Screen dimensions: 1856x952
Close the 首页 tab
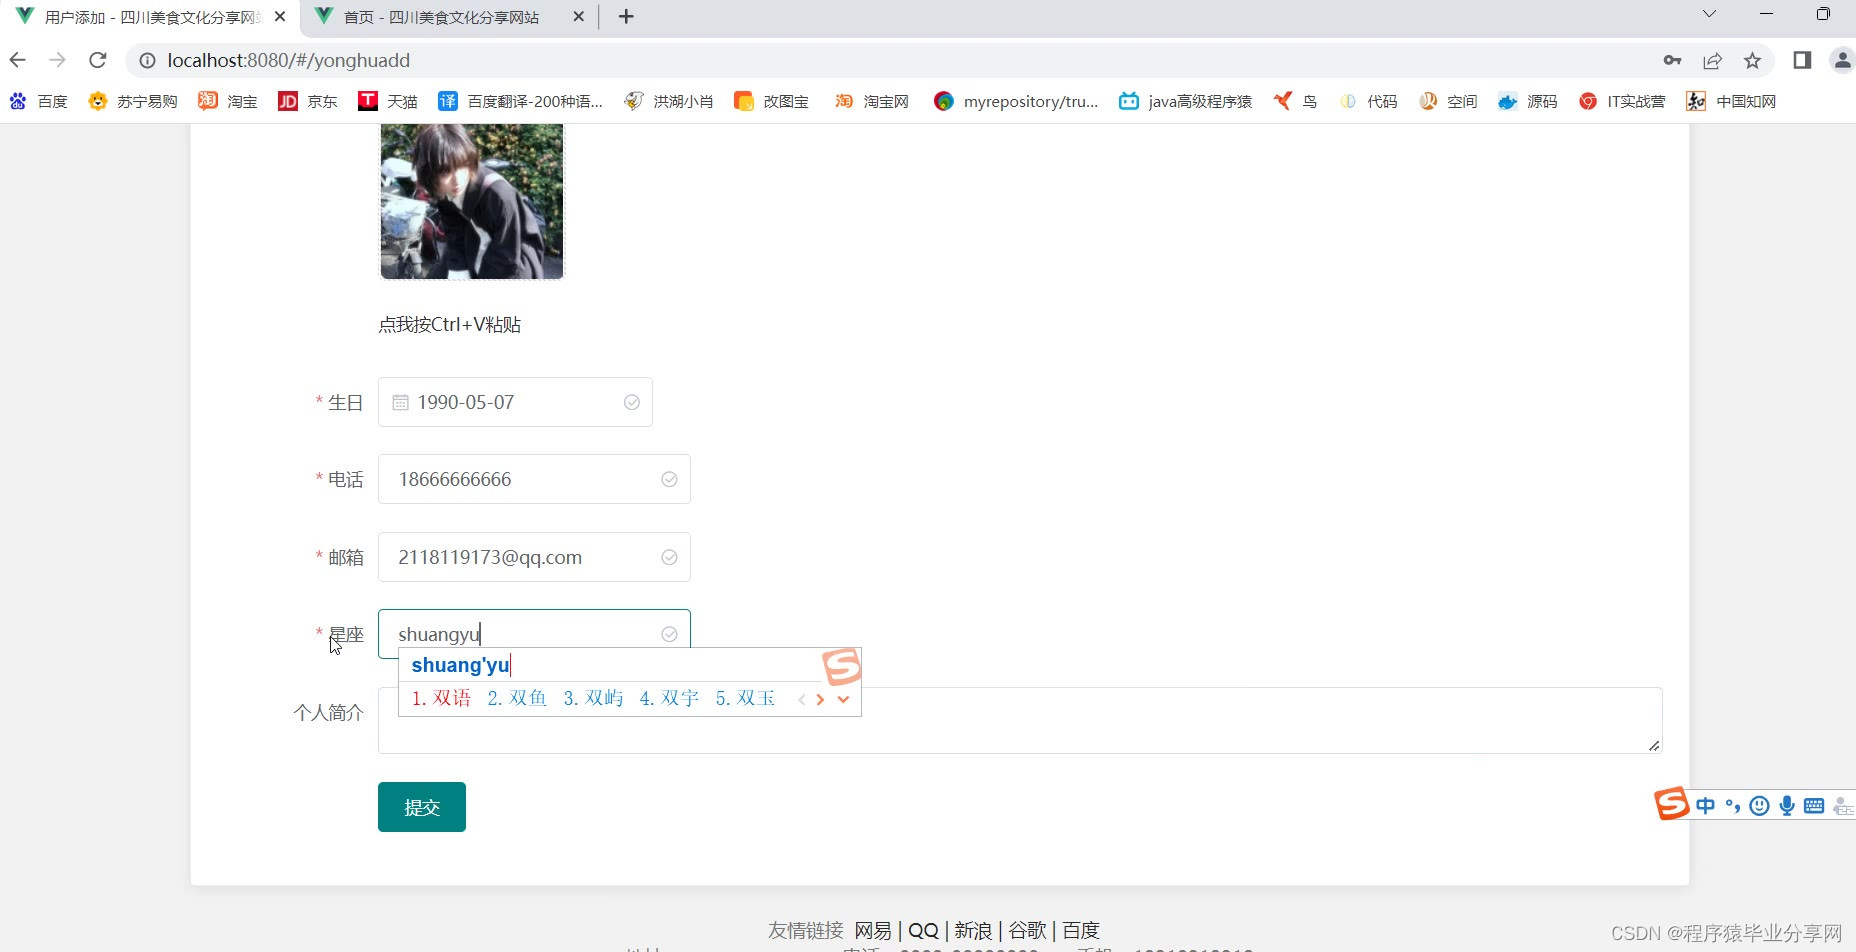click(x=578, y=17)
